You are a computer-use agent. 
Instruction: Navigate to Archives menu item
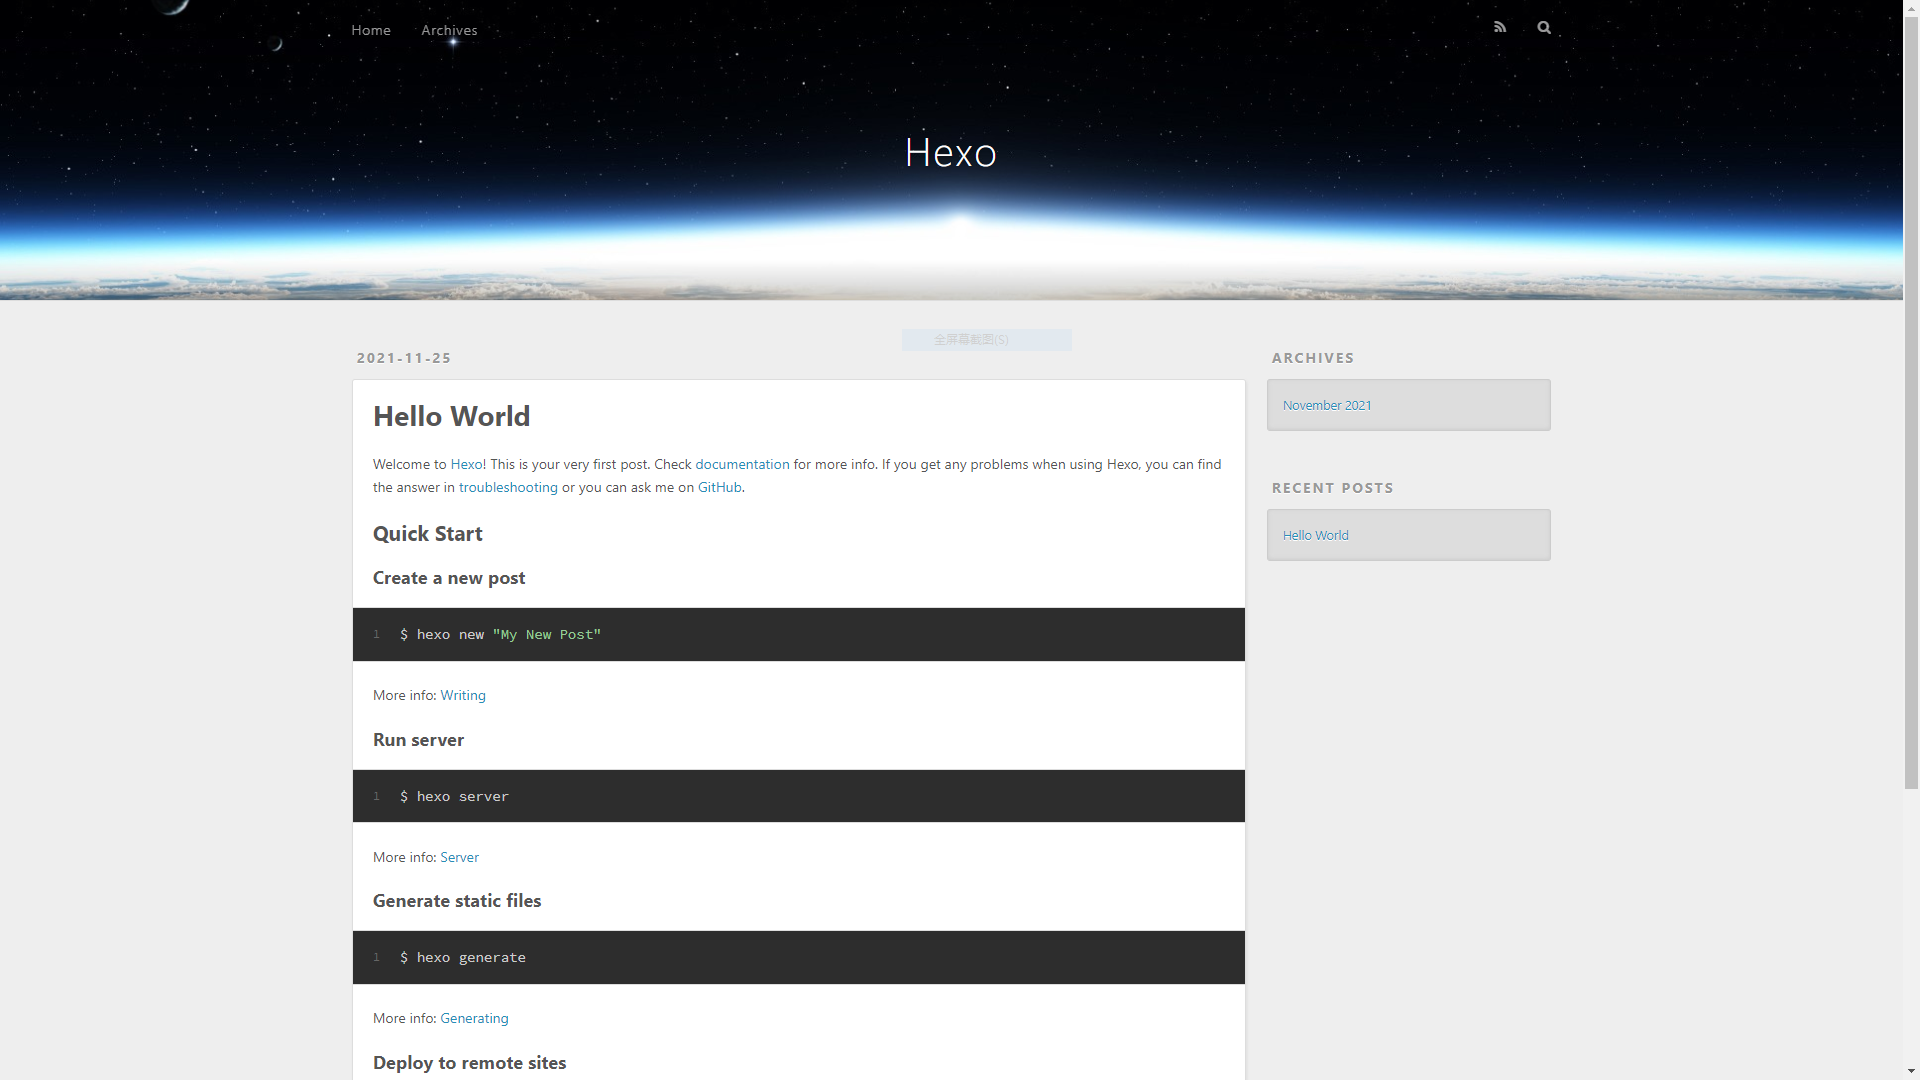pos(450,30)
